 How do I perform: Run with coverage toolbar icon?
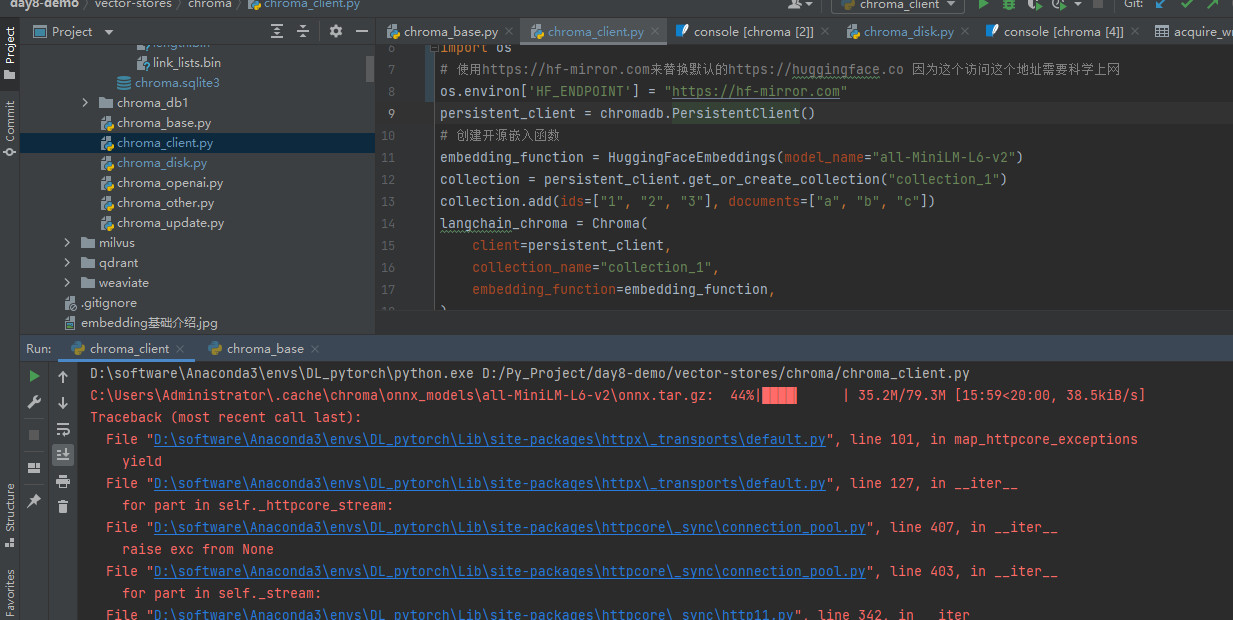1035,5
